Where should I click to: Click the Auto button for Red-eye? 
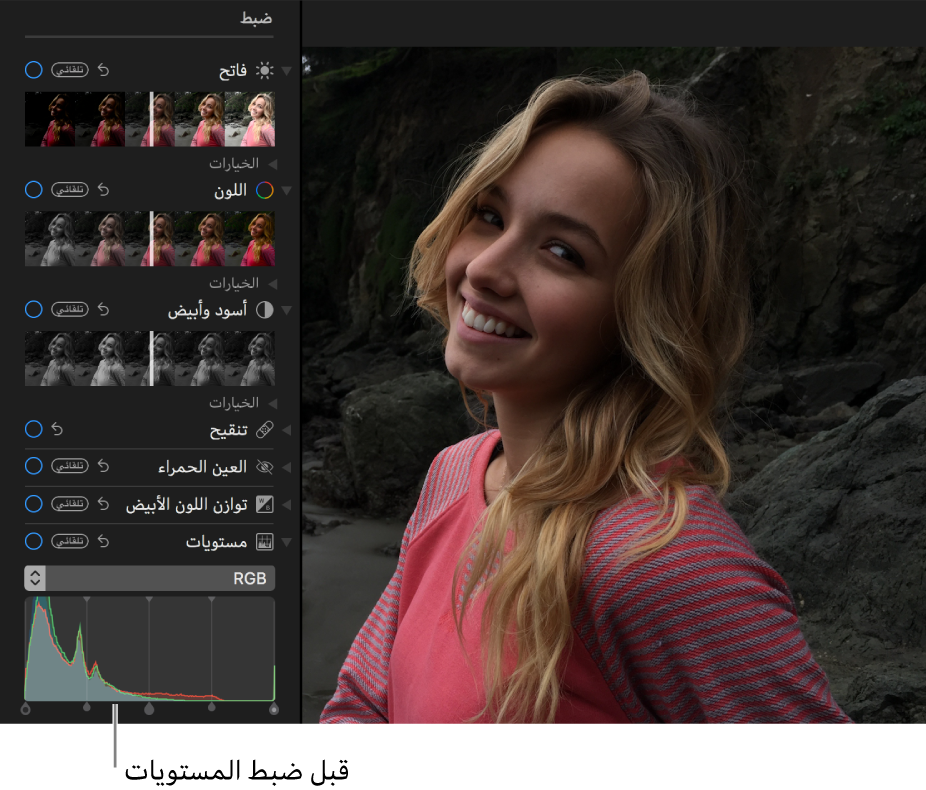[x=70, y=467]
